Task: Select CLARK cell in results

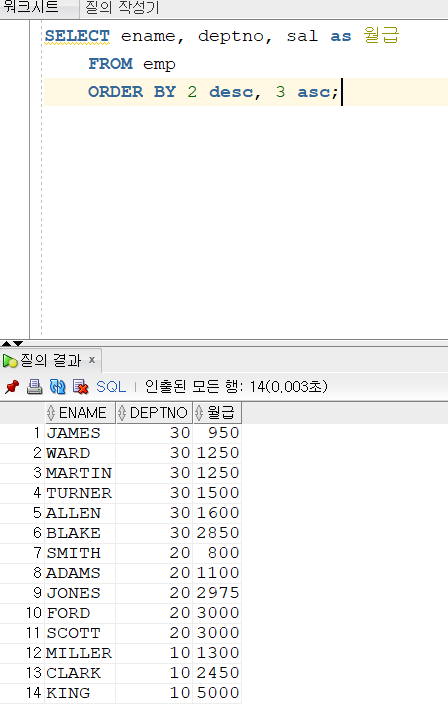Action: pyautogui.click(x=80, y=673)
